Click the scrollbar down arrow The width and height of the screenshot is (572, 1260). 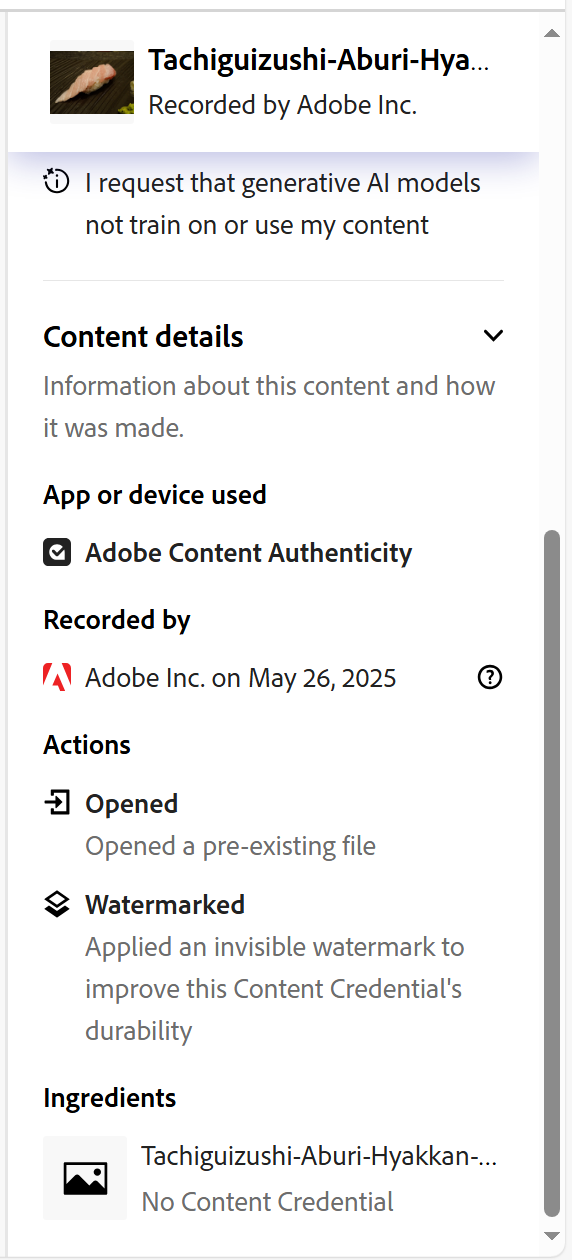click(x=552, y=1237)
